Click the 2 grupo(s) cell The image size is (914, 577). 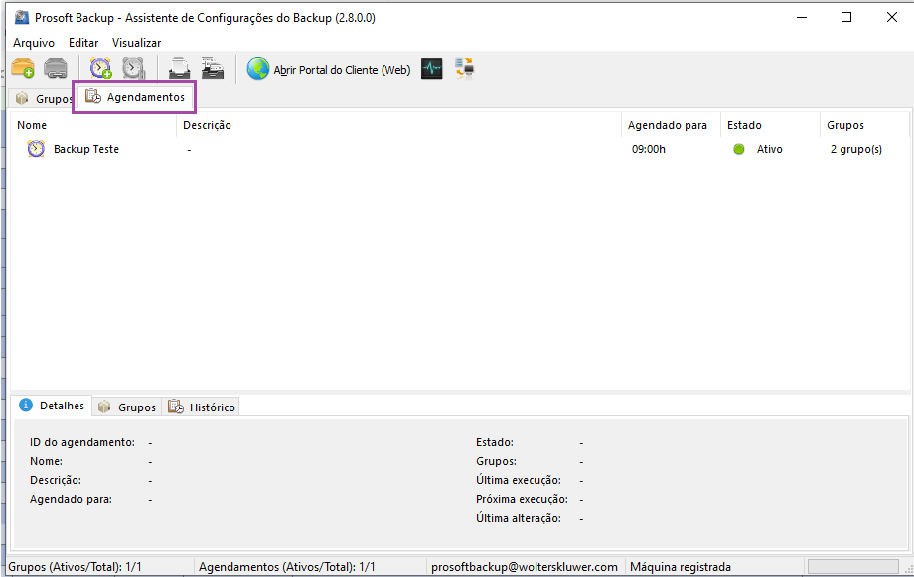pyautogui.click(x=856, y=149)
